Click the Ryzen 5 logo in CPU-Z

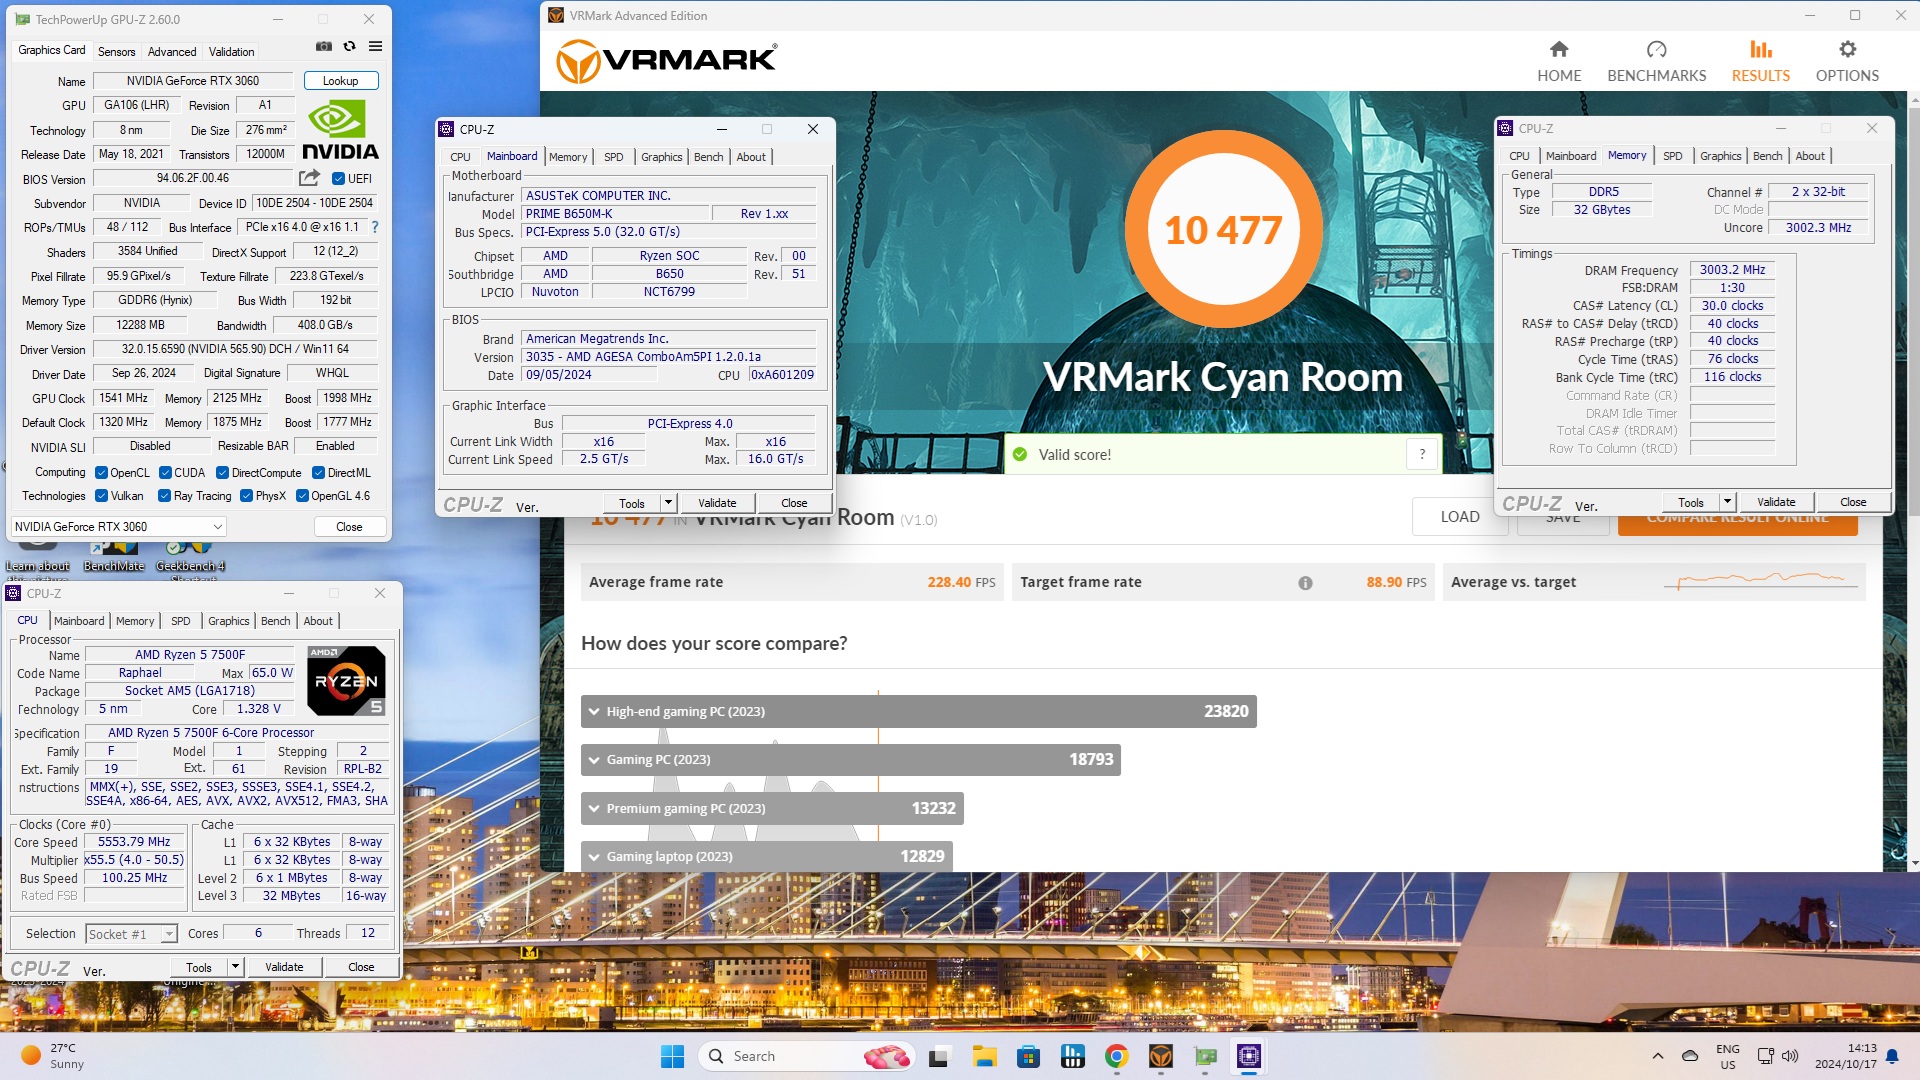pyautogui.click(x=346, y=680)
